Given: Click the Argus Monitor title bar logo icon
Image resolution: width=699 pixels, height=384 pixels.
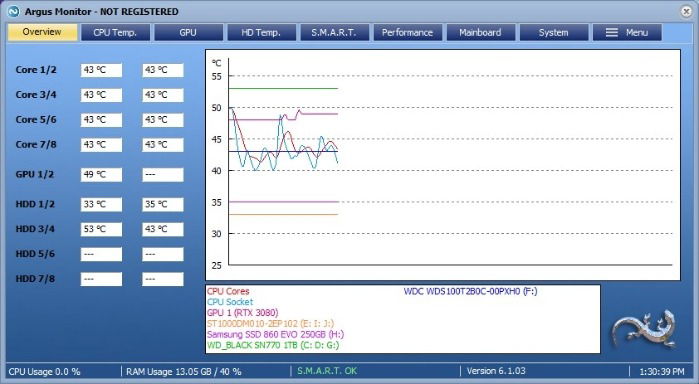Looking at the screenshot, I should tap(14, 11).
